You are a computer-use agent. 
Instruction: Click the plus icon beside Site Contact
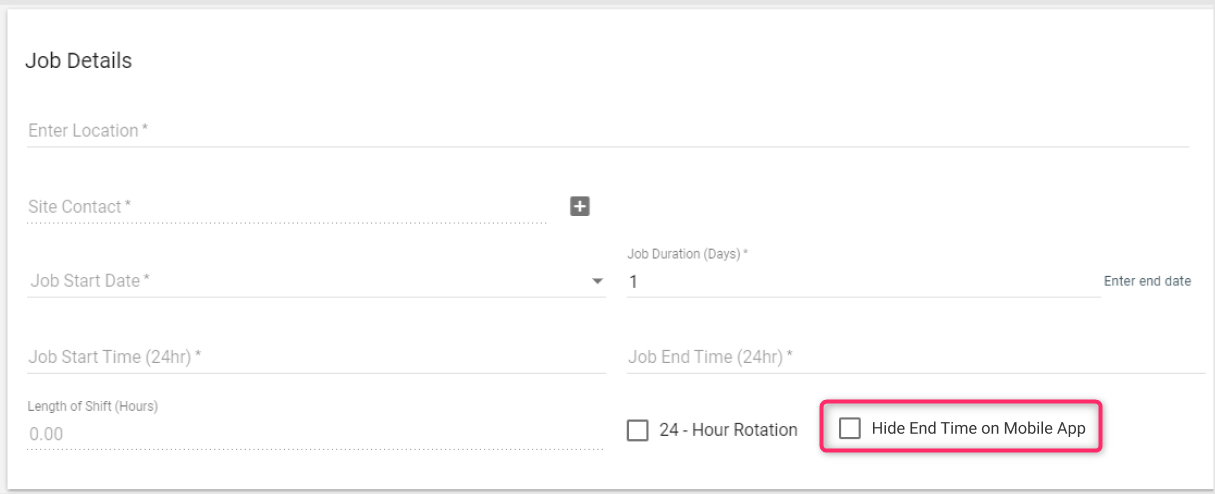(580, 206)
